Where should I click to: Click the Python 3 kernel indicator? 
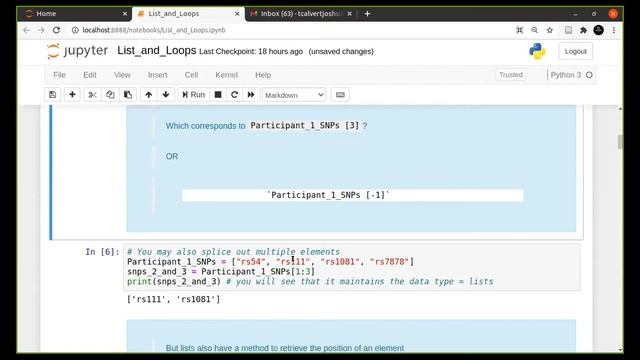pyautogui.click(x=565, y=75)
